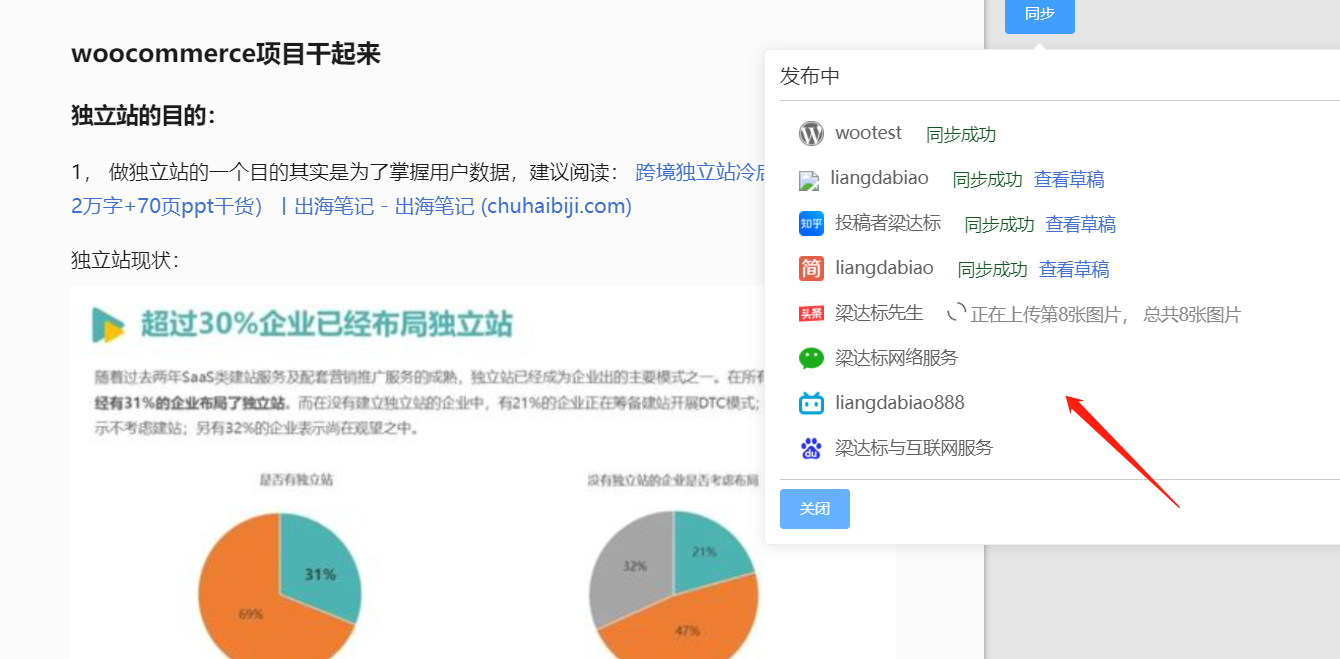
Task: Close the publishing popup with 关闭
Action: [815, 509]
